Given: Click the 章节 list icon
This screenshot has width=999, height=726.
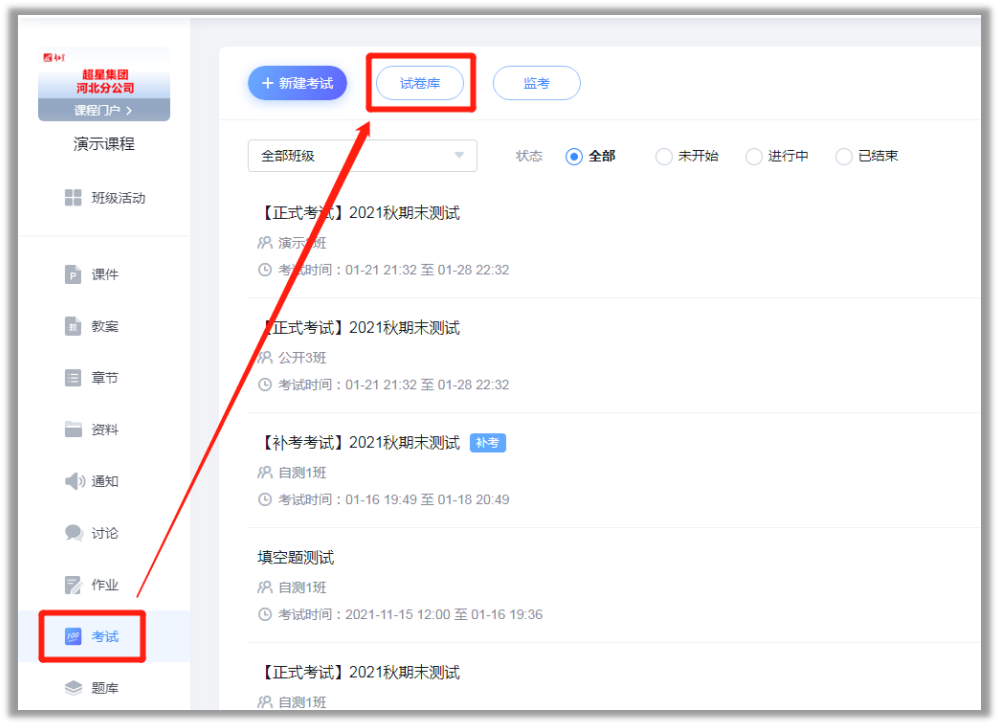Looking at the screenshot, I should [x=73, y=378].
